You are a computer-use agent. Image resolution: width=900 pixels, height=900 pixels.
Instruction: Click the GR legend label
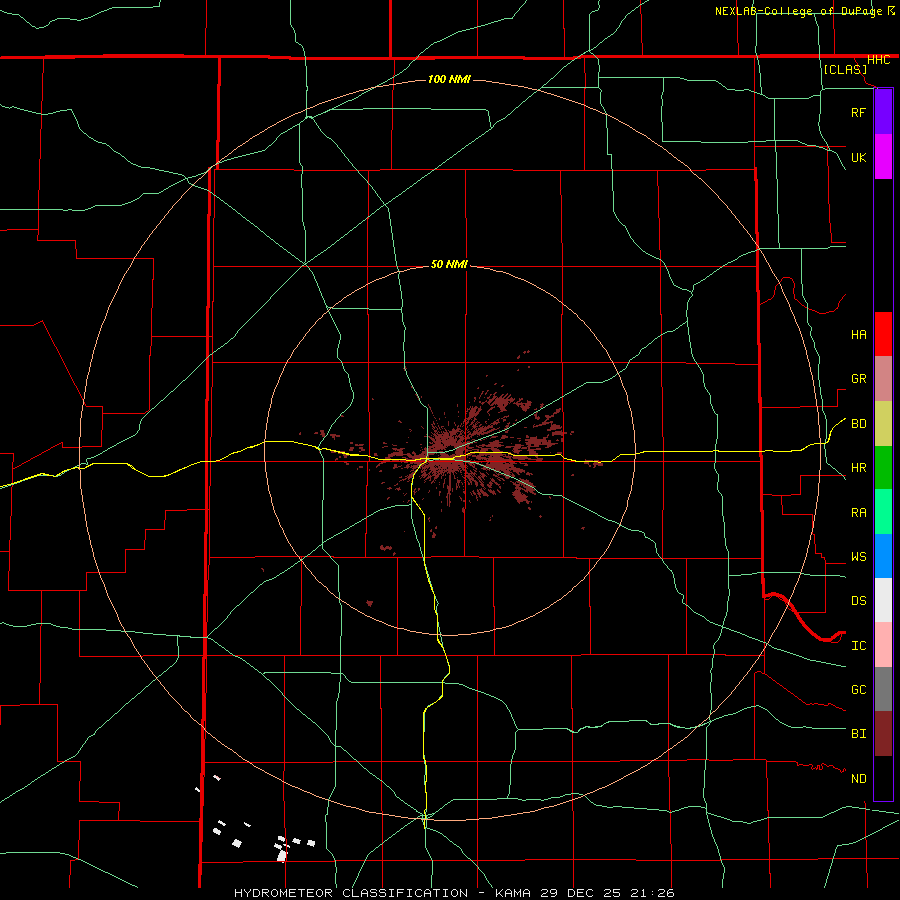[858, 379]
